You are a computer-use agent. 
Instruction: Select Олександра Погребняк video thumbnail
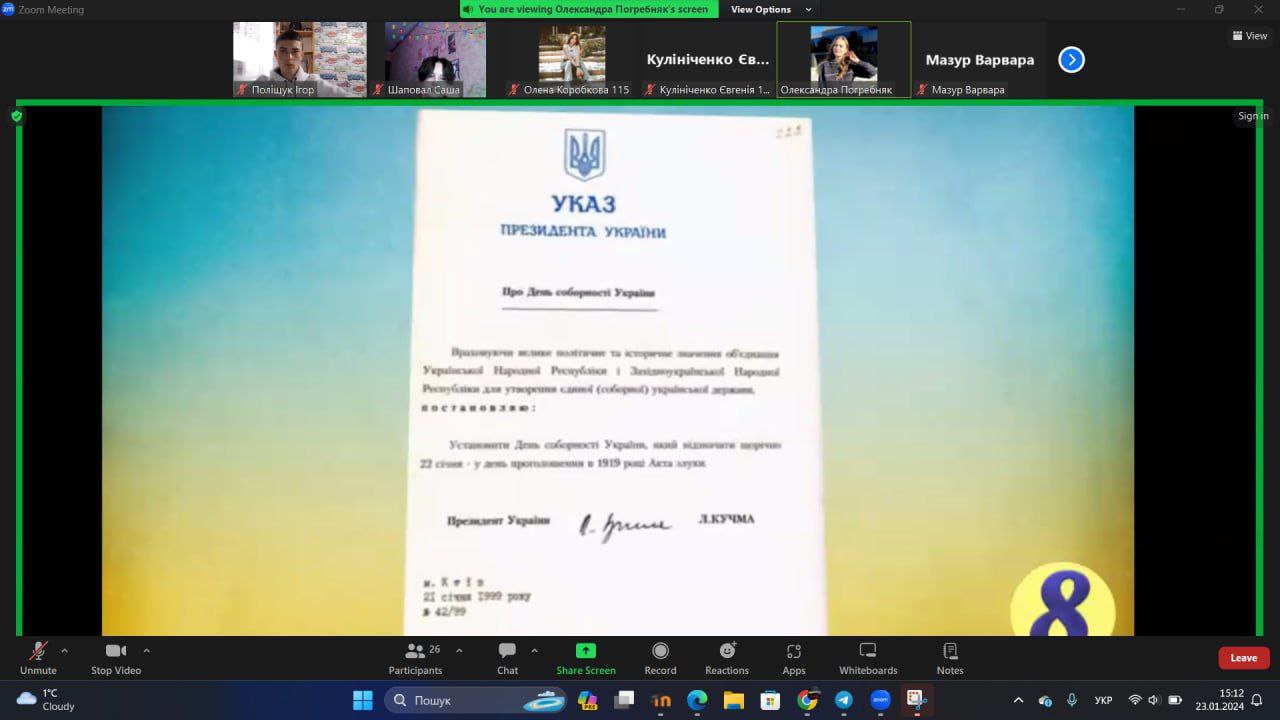[844, 60]
